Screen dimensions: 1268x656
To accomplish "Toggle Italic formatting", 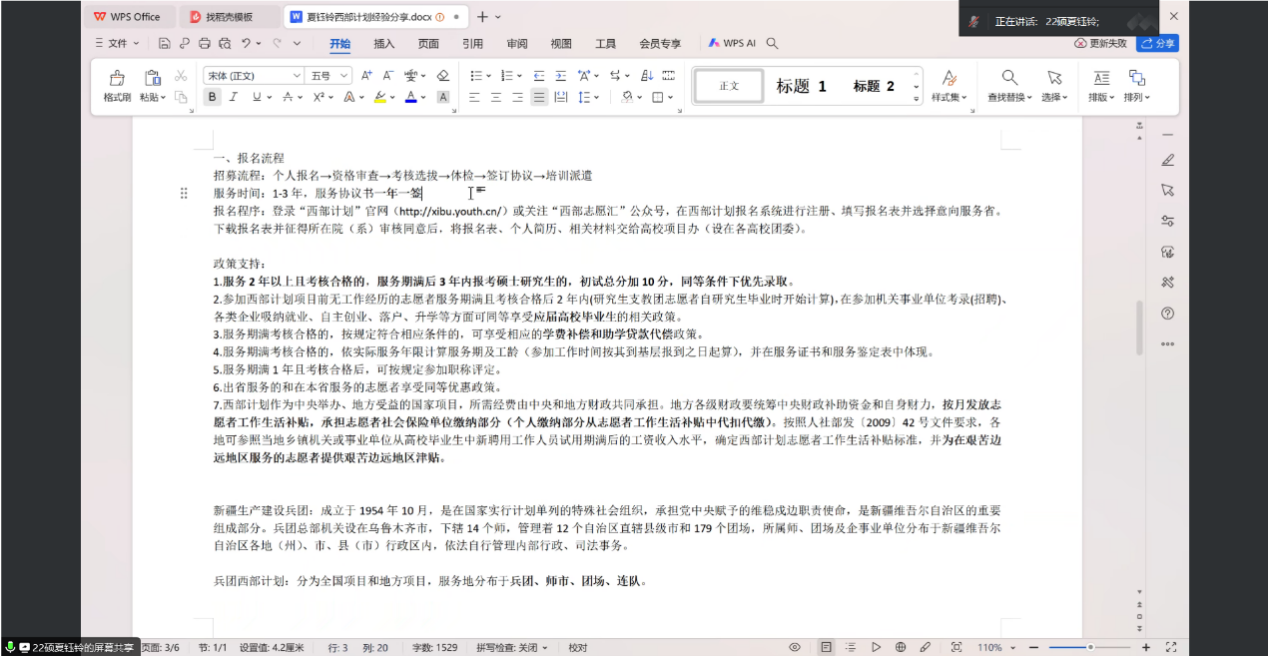I will point(233,97).
